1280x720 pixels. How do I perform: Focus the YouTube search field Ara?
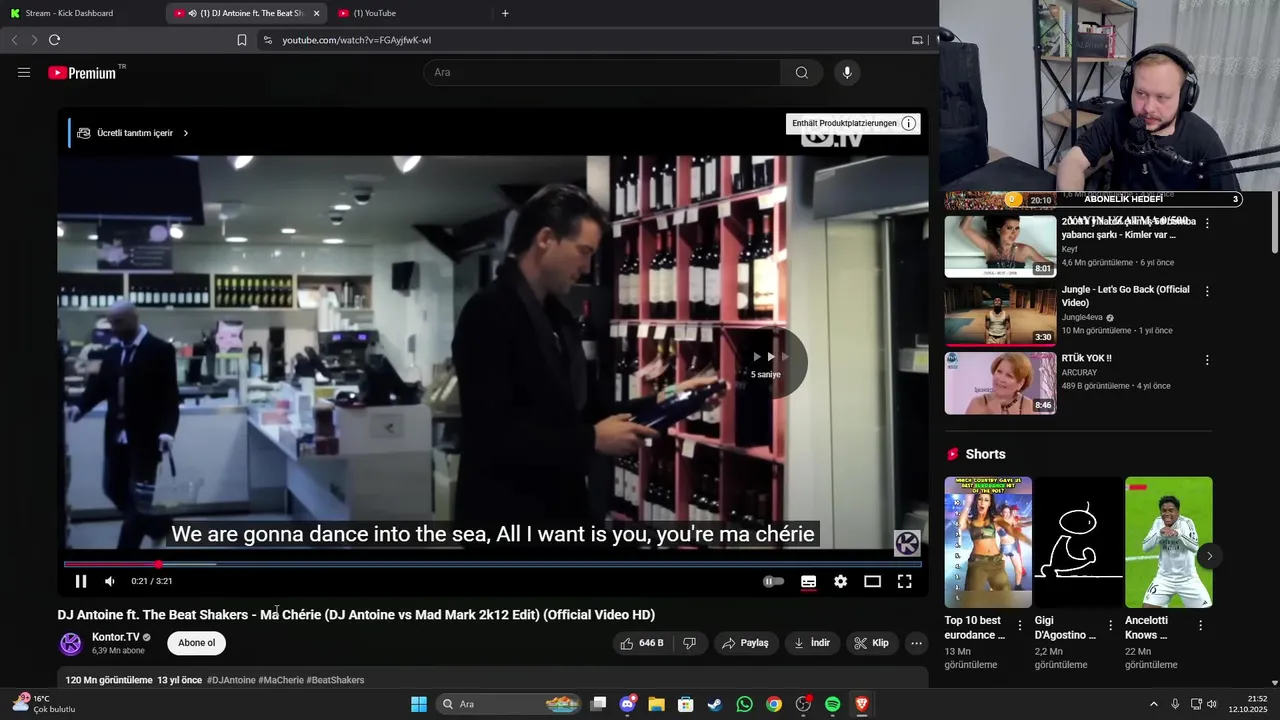(602, 73)
